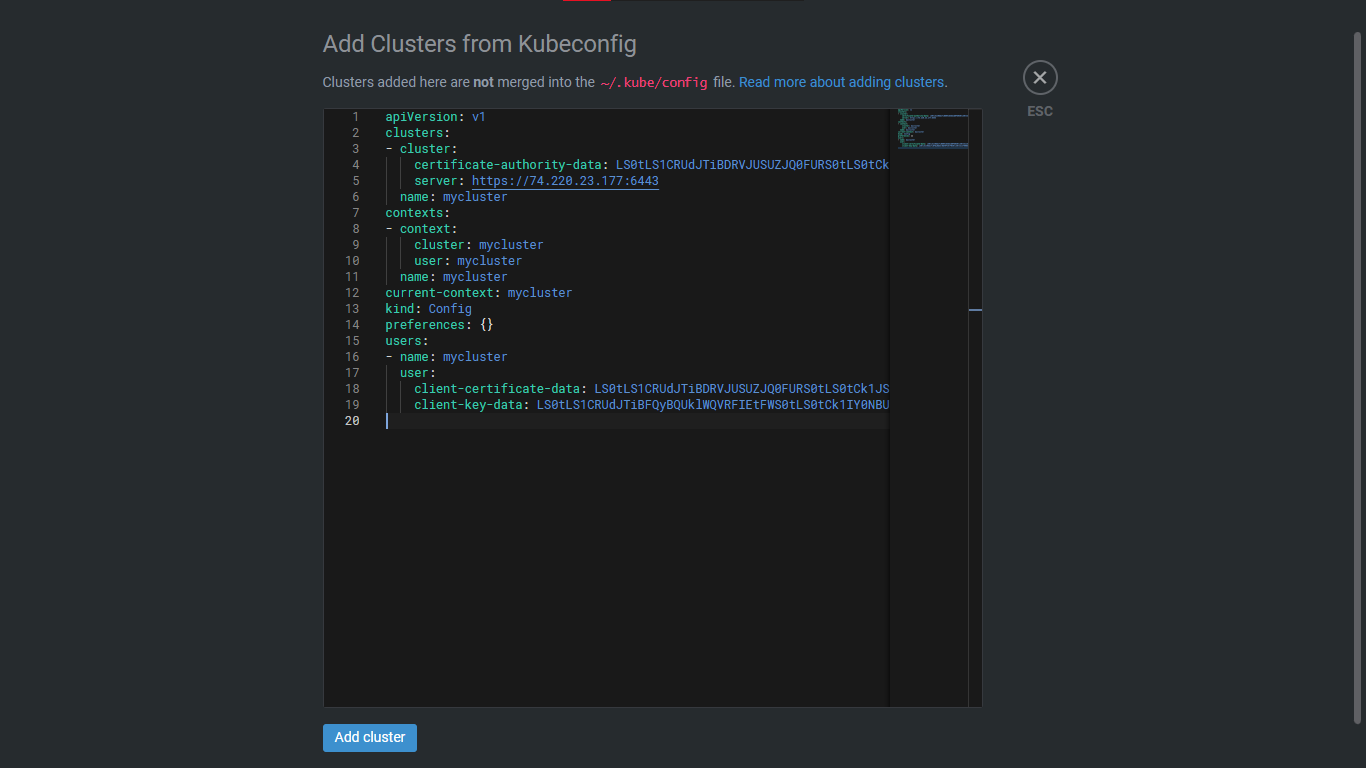This screenshot has width=1366, height=768.
Task: Click the 'preferences' key on line 14
Action: (x=425, y=325)
